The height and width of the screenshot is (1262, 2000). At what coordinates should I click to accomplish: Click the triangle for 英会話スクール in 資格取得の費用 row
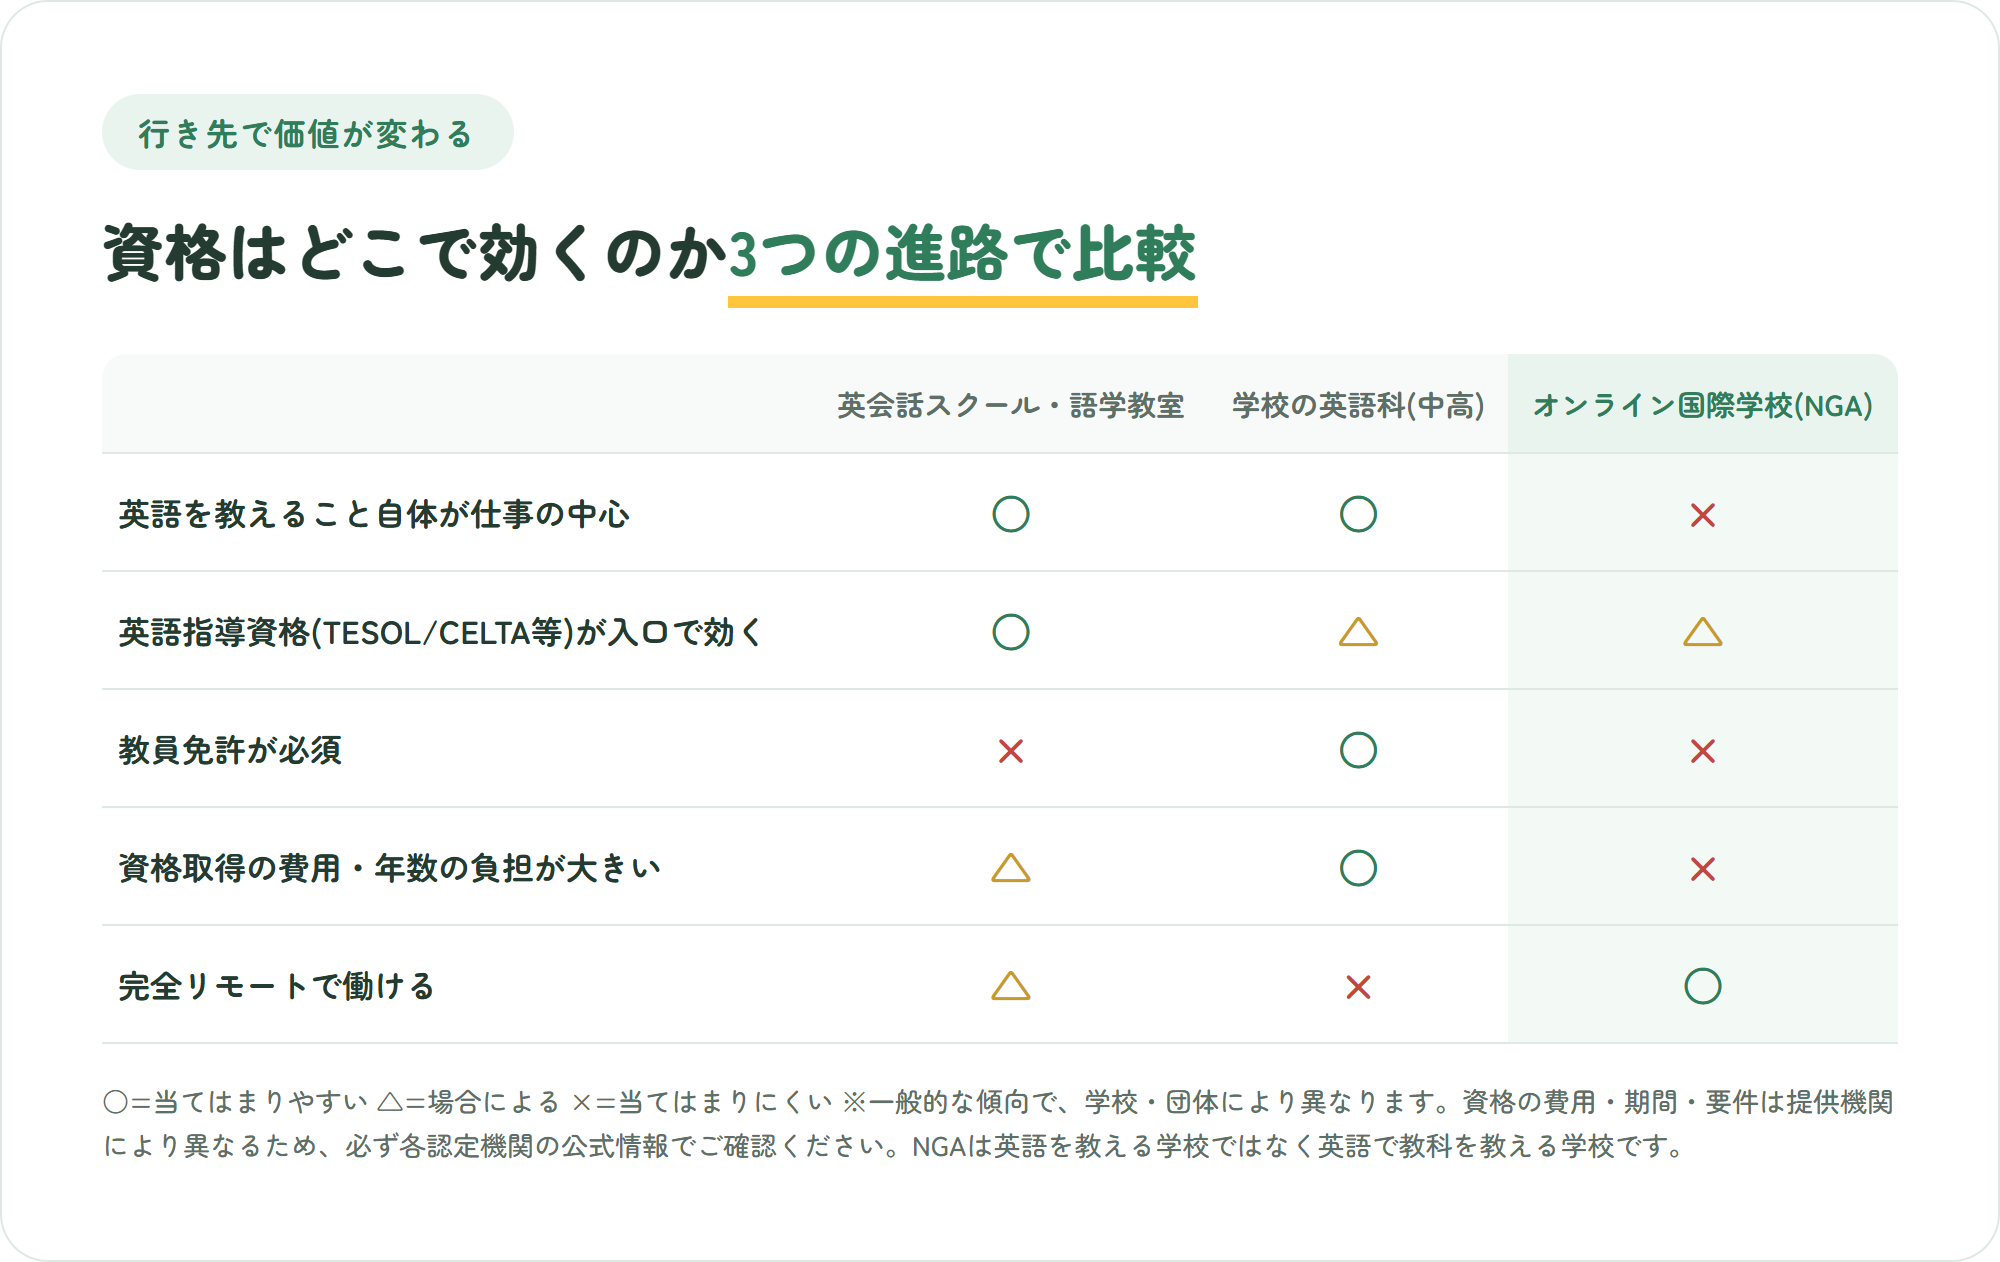[1010, 868]
